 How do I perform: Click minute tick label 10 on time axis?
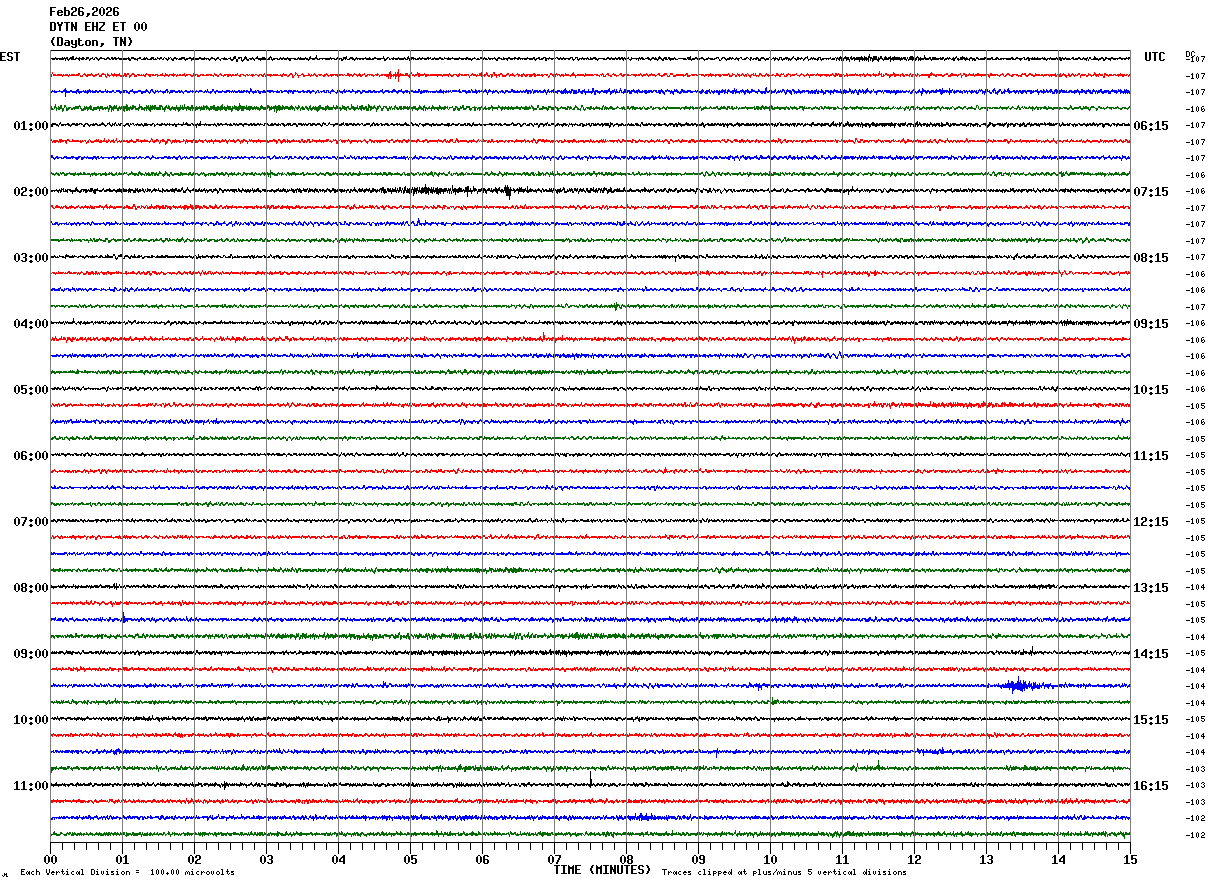click(x=770, y=859)
